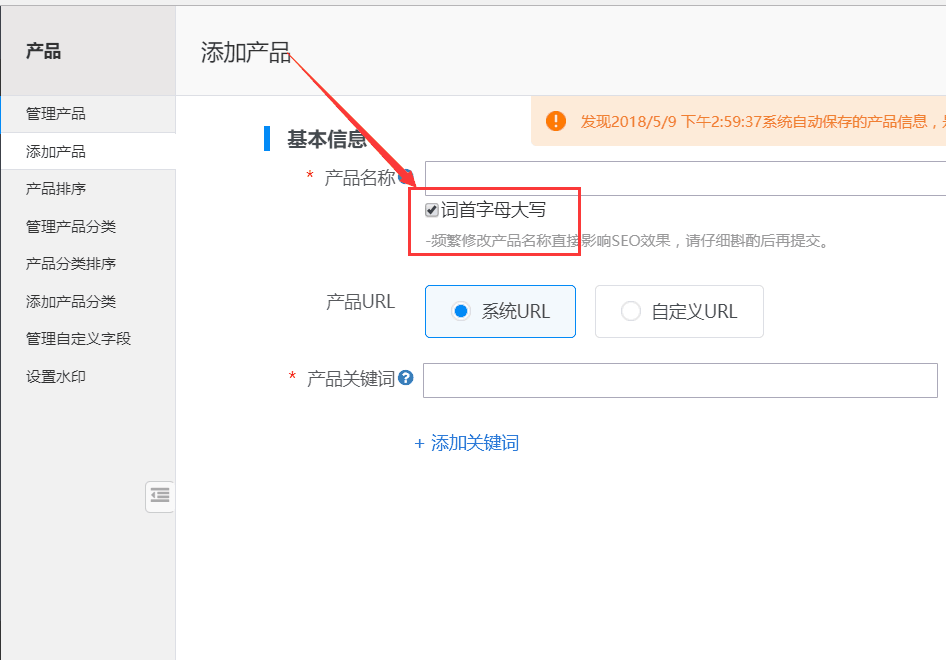The image size is (946, 660).
Task: Collapse the sidebar using the indent icon
Action: (160, 496)
